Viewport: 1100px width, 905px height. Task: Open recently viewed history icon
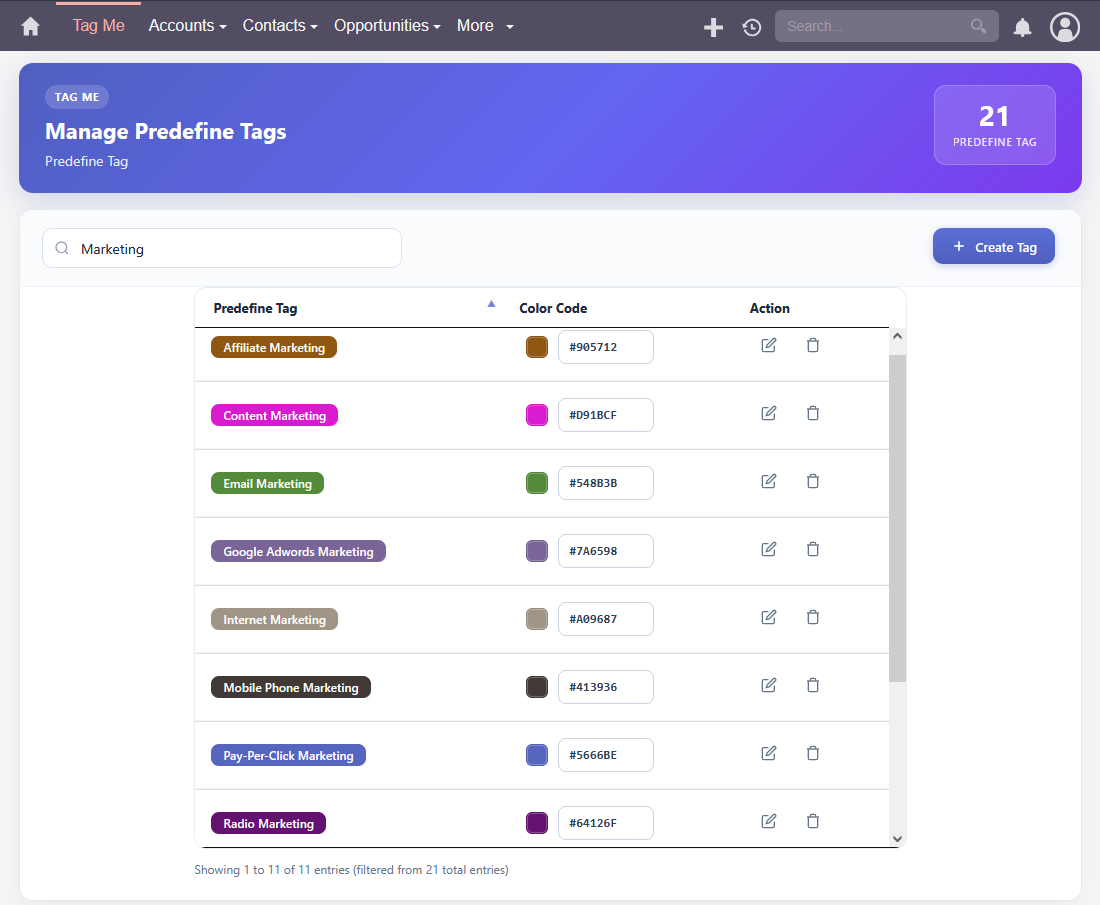tap(751, 27)
